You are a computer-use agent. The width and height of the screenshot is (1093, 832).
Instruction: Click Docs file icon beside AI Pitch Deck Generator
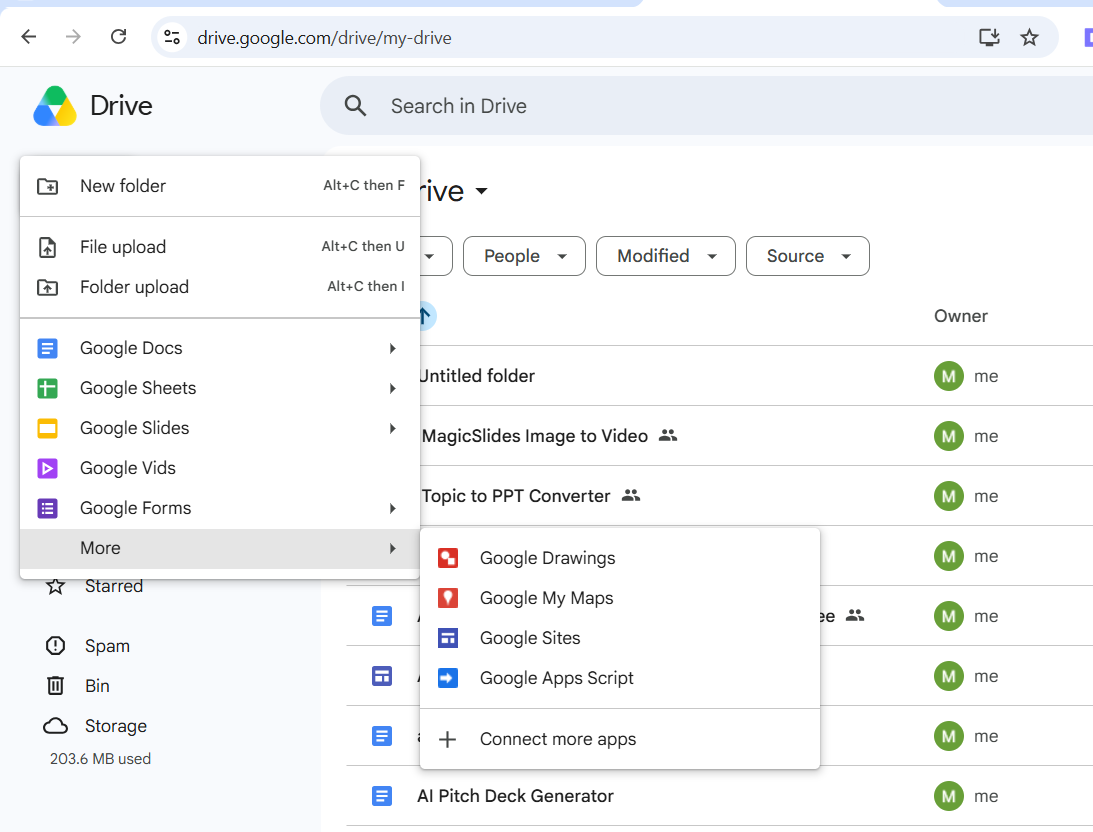382,796
